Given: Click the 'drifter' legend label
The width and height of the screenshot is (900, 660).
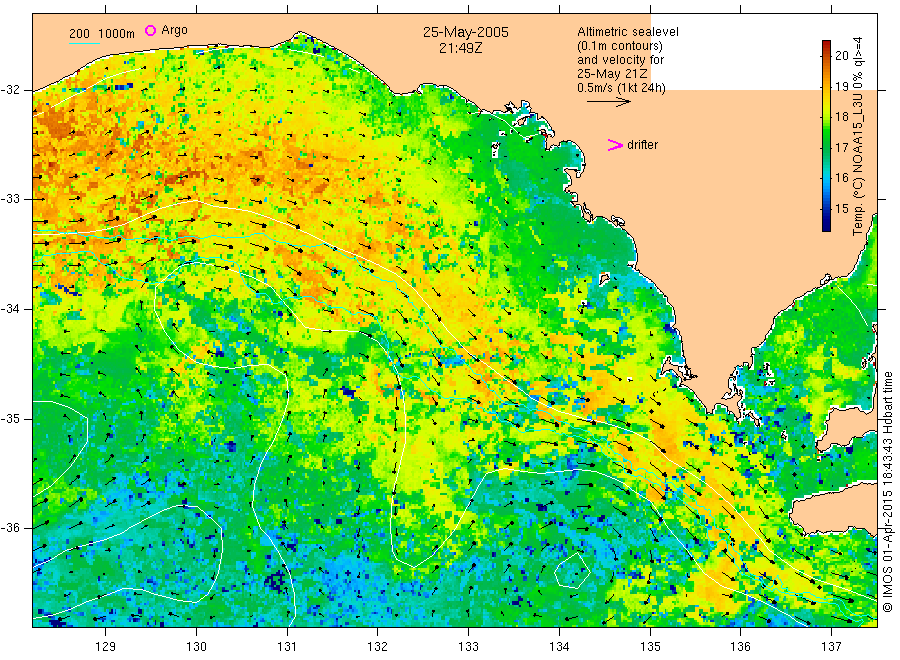Looking at the screenshot, I should pyautogui.click(x=642, y=145).
